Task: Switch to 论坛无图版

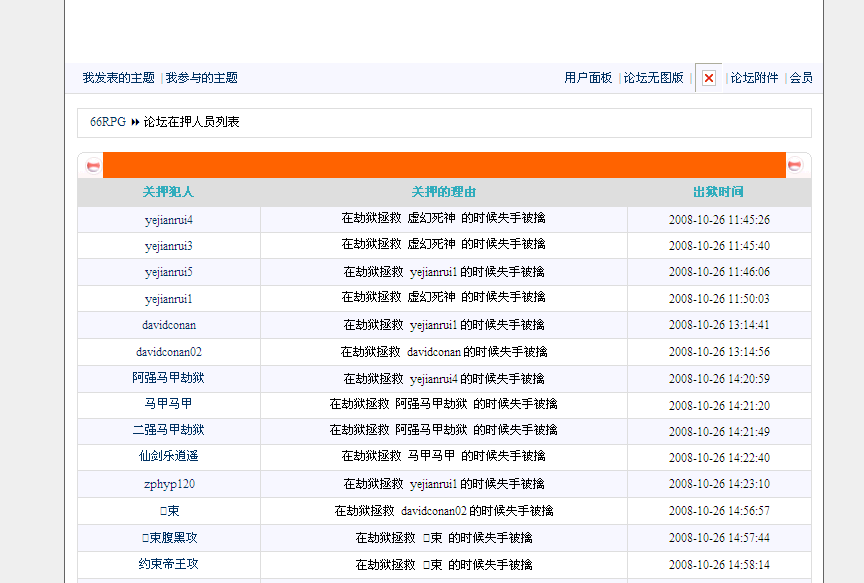Action: pyautogui.click(x=654, y=78)
